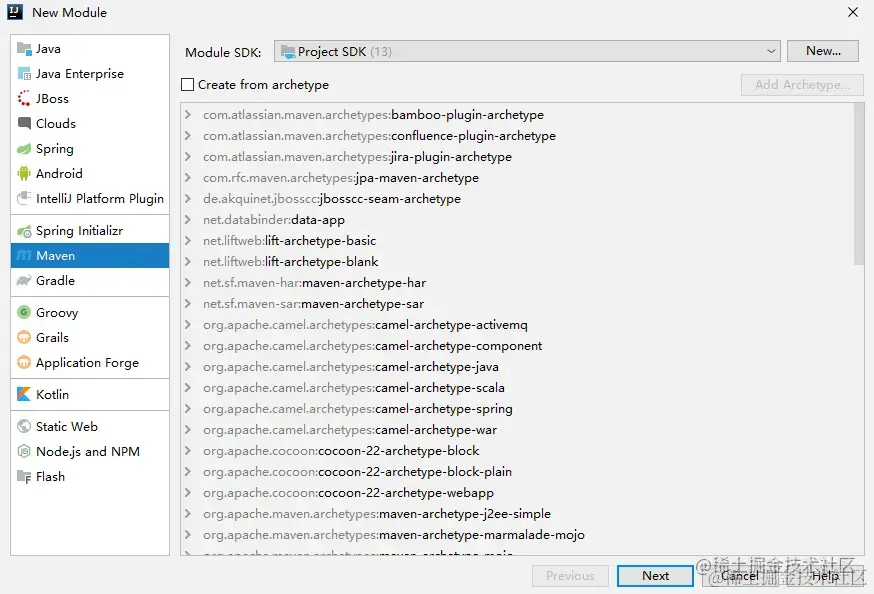Click the JBoss red dots icon
874x594 pixels.
pyautogui.click(x=24, y=99)
